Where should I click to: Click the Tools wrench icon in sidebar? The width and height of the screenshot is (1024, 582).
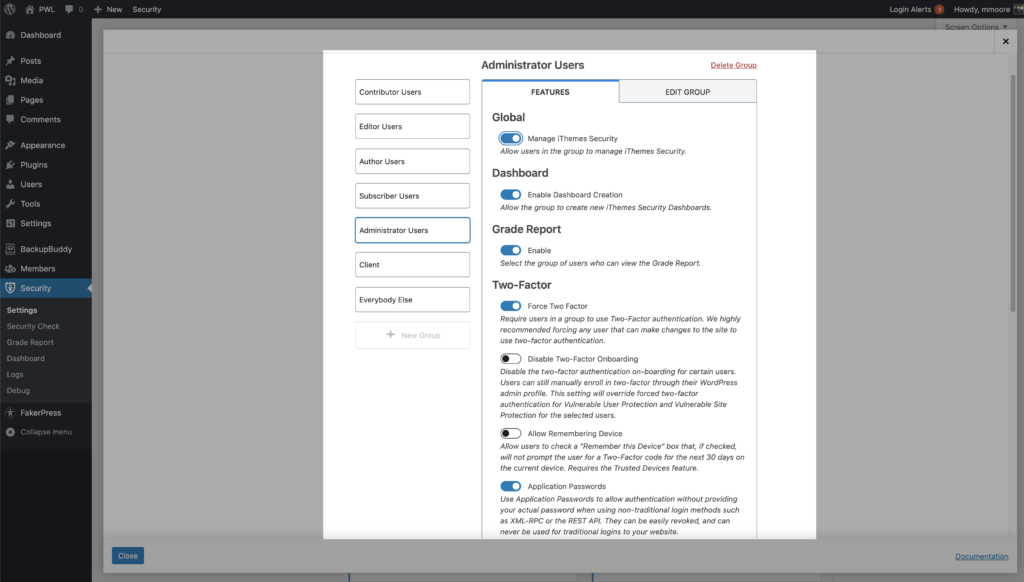[10, 204]
